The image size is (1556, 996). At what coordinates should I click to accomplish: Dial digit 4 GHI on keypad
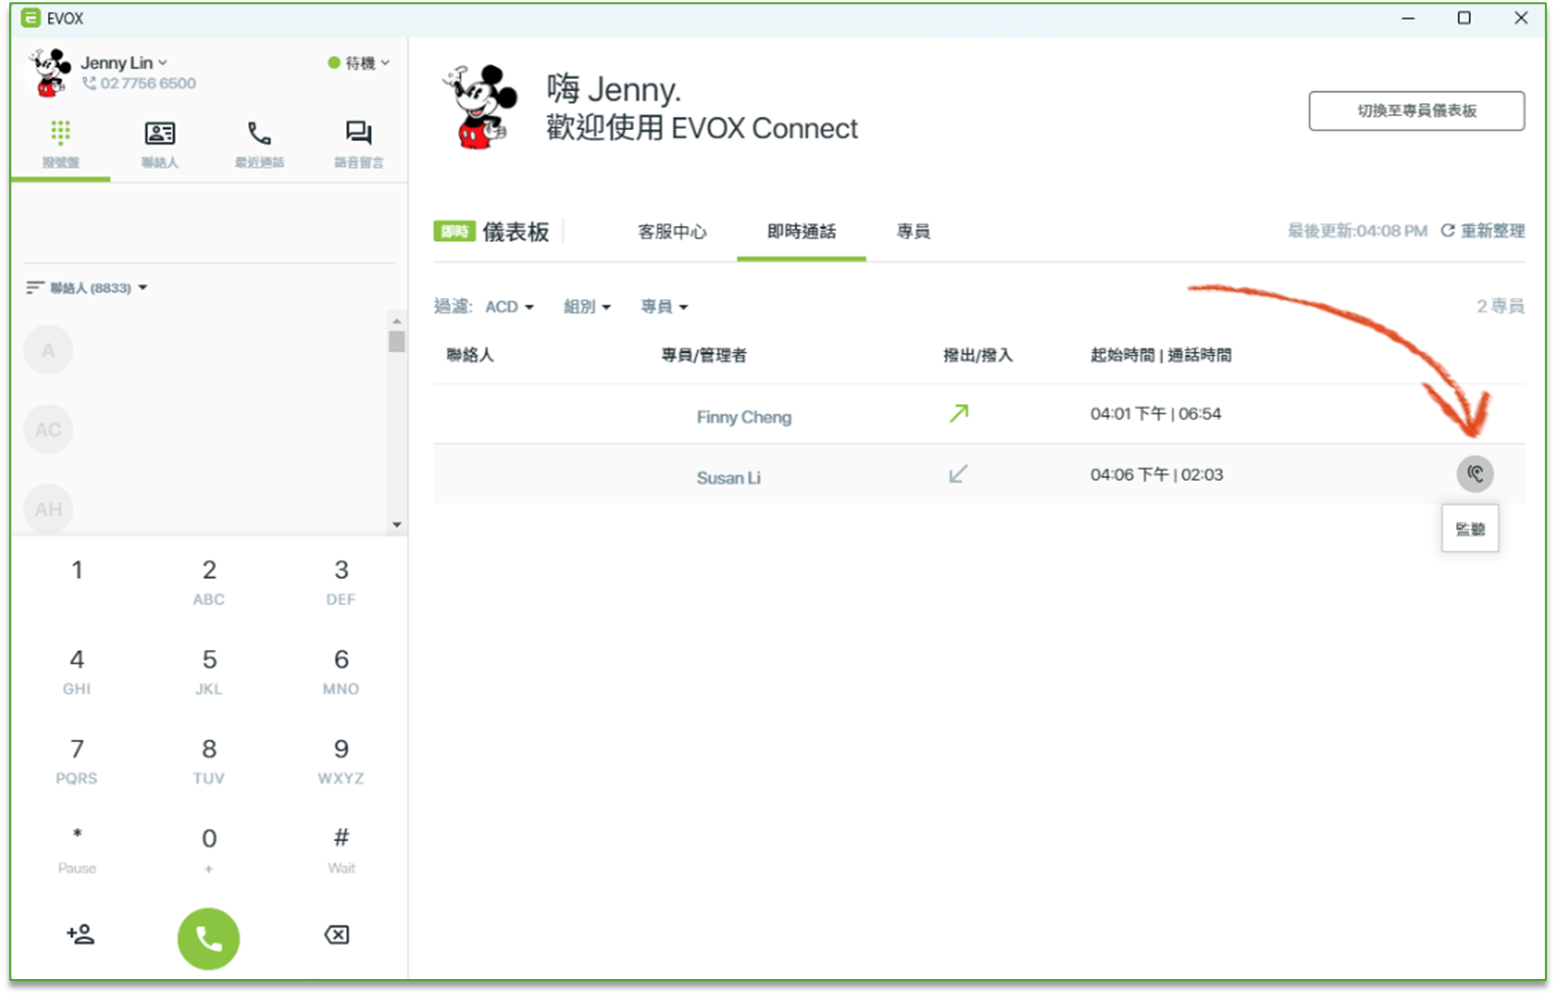(x=77, y=672)
